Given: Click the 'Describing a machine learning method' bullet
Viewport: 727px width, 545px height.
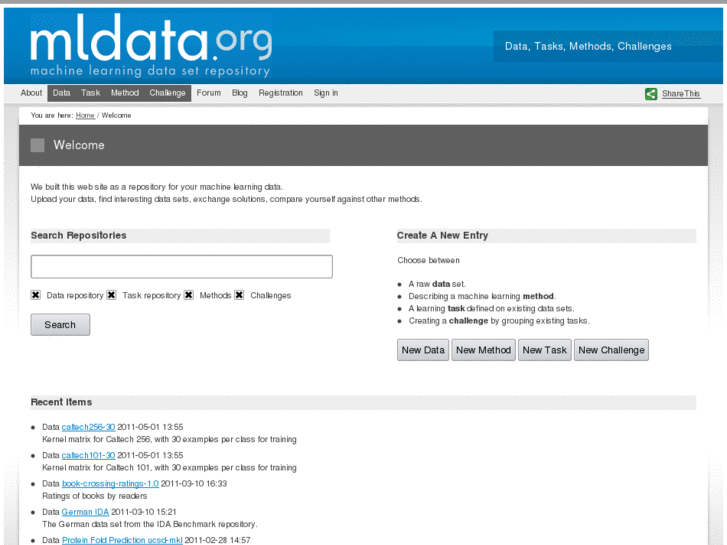Looking at the screenshot, I should tap(482, 296).
